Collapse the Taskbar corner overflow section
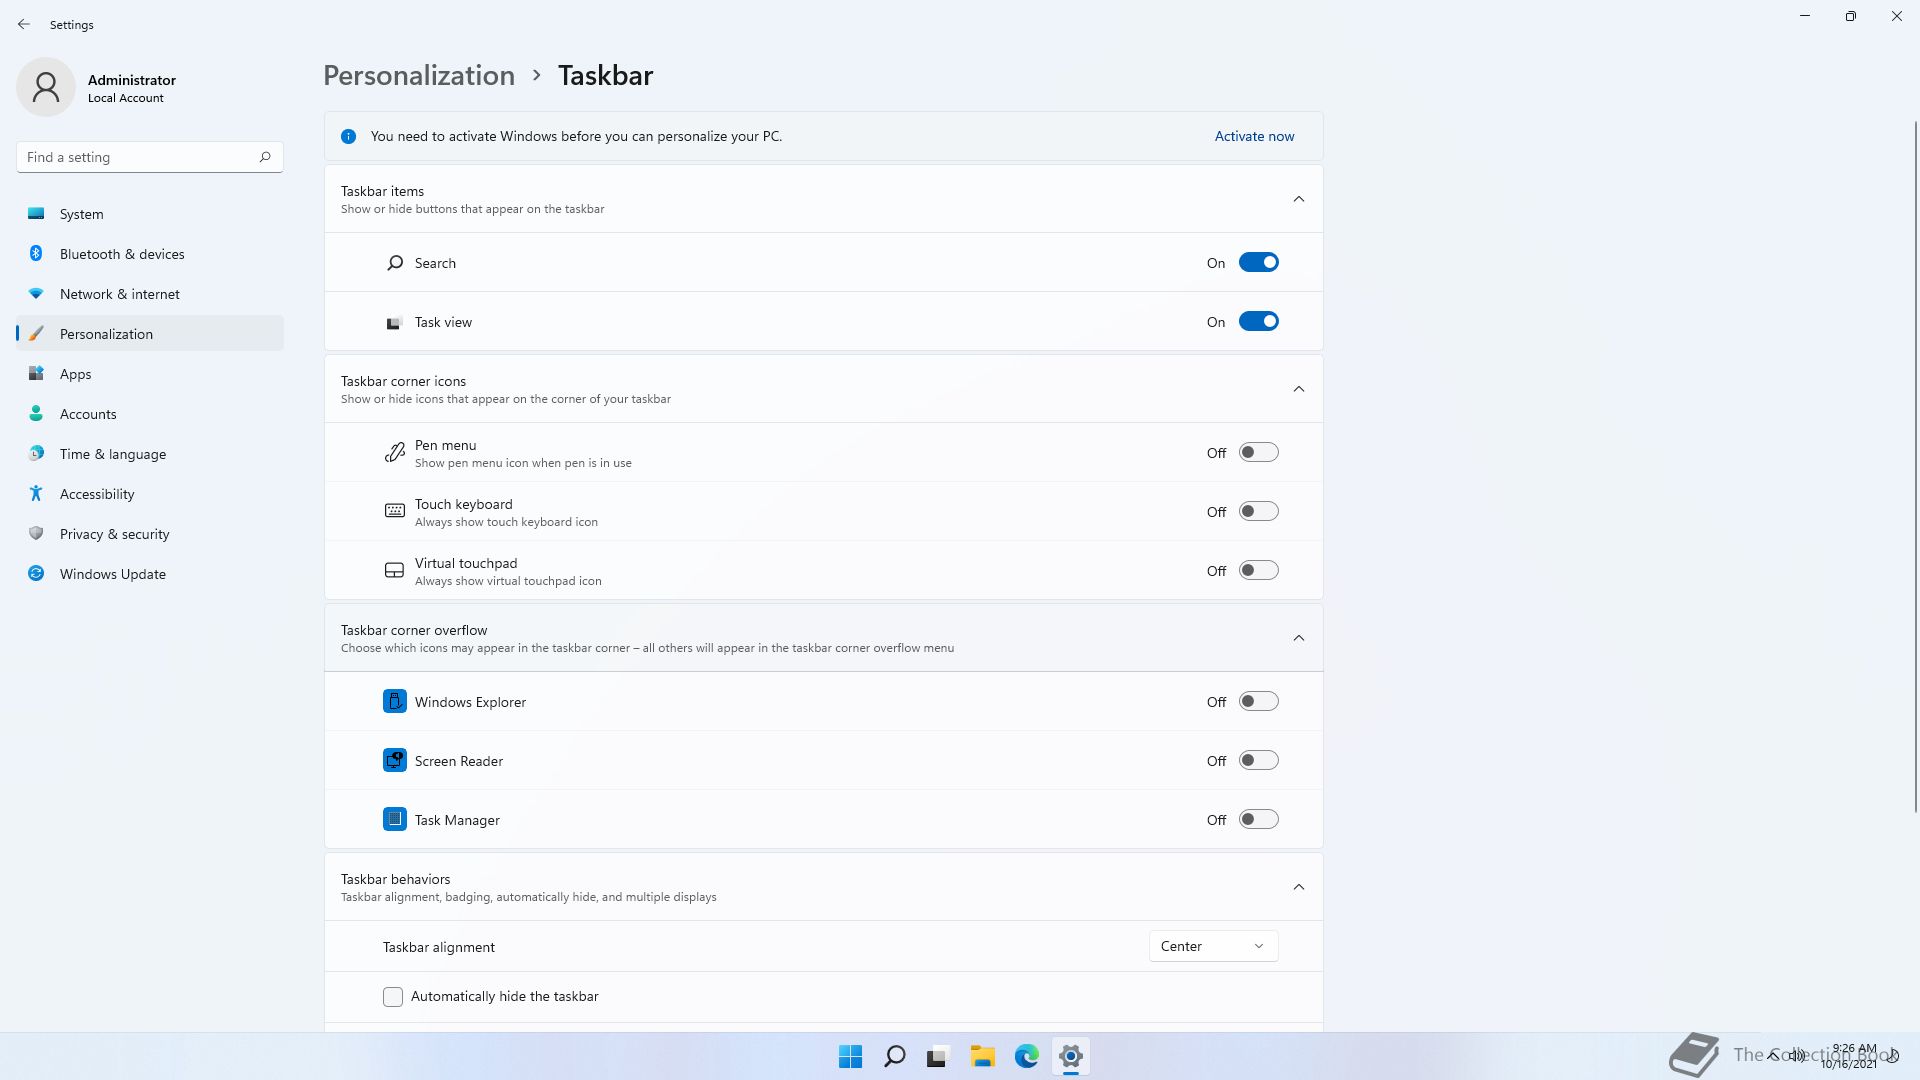The image size is (1920, 1080). coord(1299,638)
